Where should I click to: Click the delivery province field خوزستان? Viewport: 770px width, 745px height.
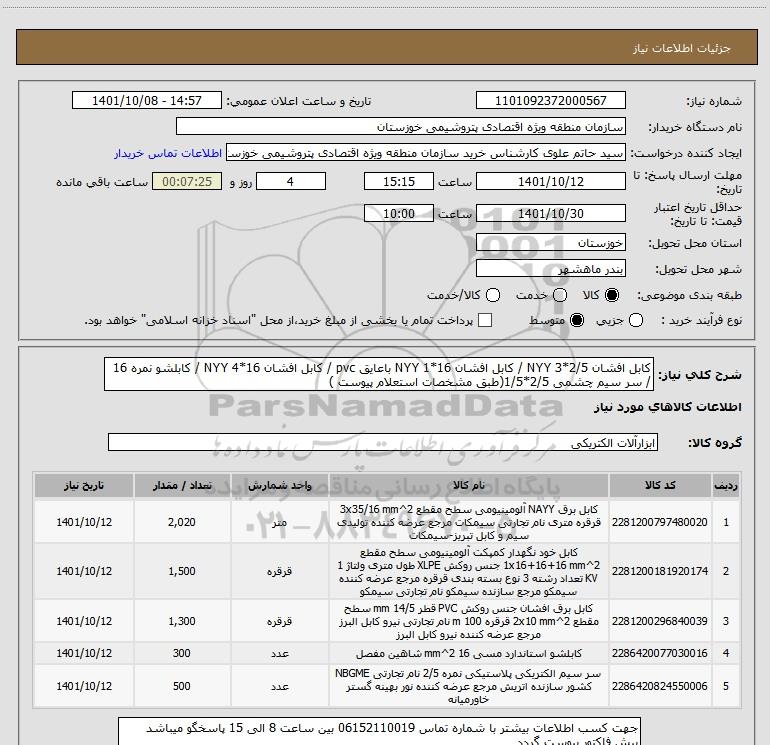click(x=550, y=243)
